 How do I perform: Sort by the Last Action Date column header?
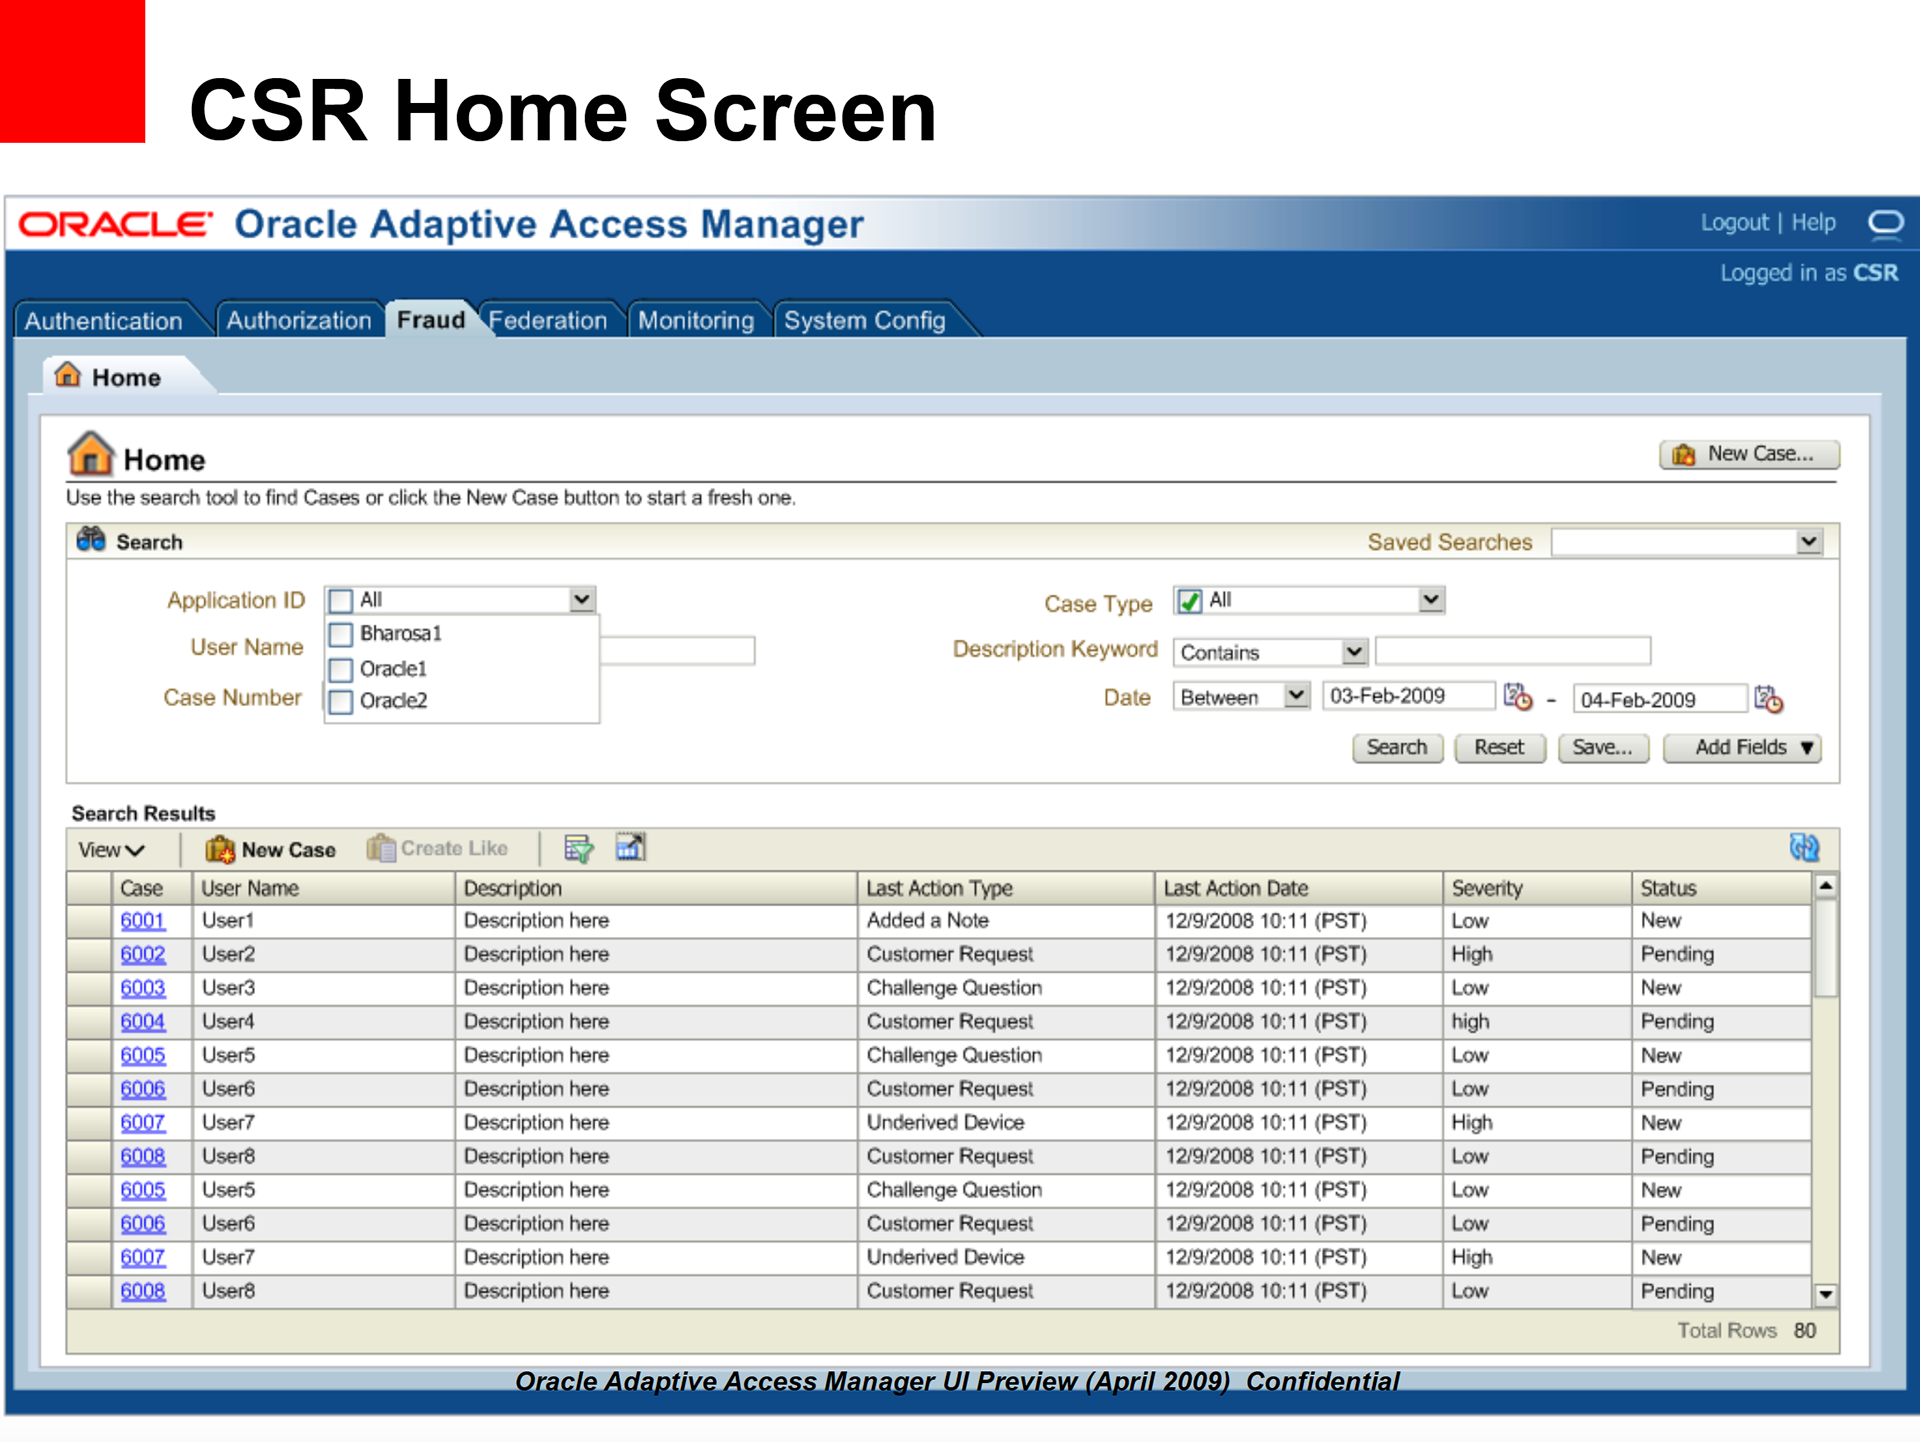[x=1298, y=888]
